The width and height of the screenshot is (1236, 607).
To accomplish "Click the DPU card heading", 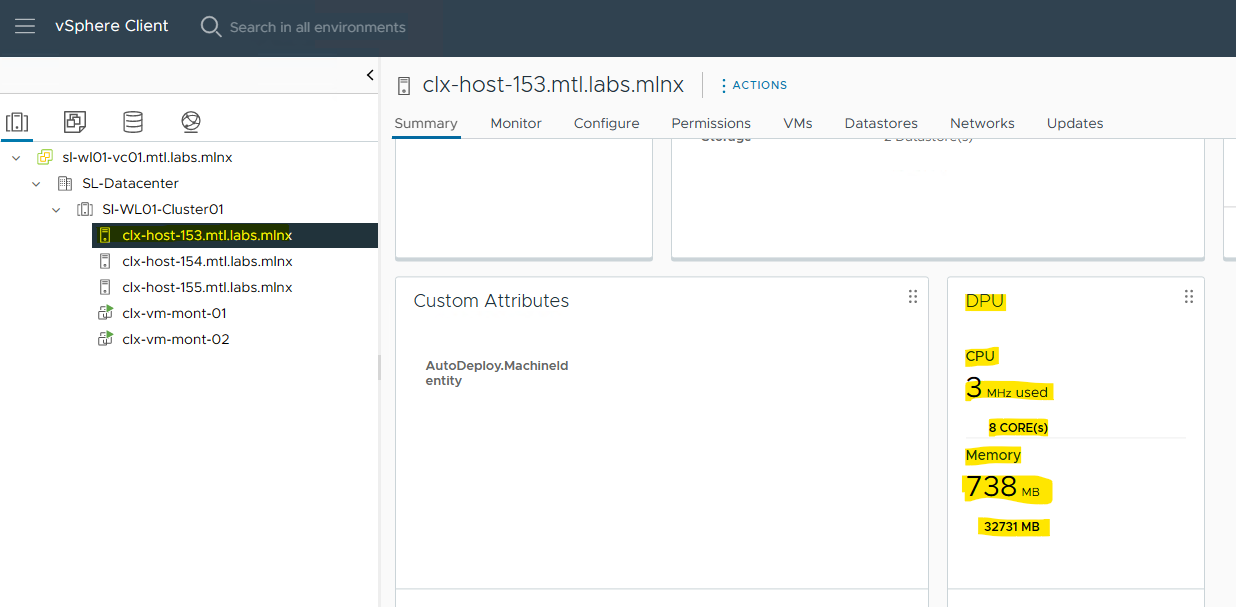I will coord(985,301).
